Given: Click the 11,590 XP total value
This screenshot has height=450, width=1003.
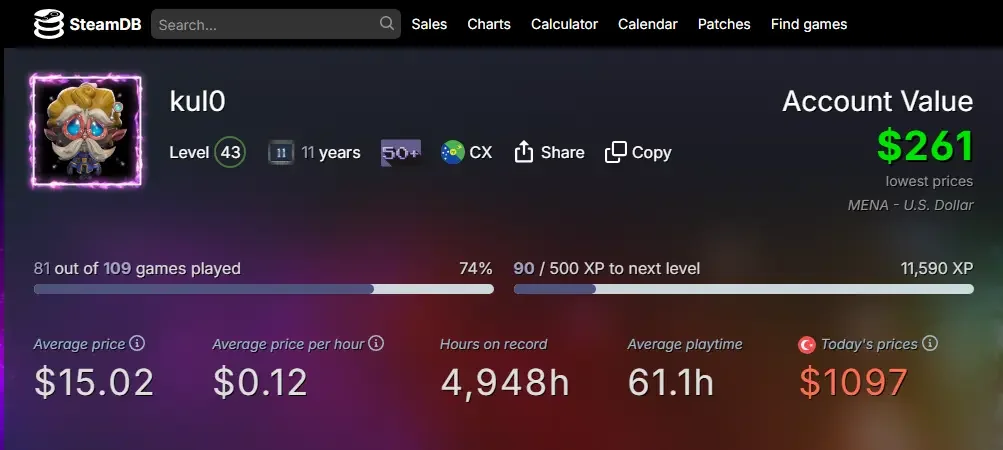Looking at the screenshot, I should (x=936, y=269).
